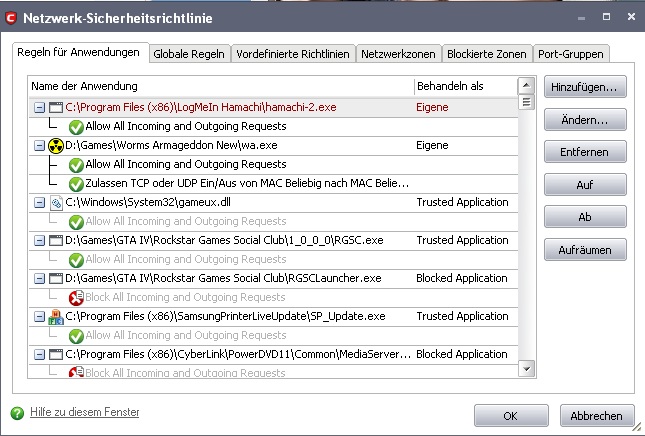645x436 pixels.
Task: Click the scrollbar down arrow of rule list
Action: 527,369
